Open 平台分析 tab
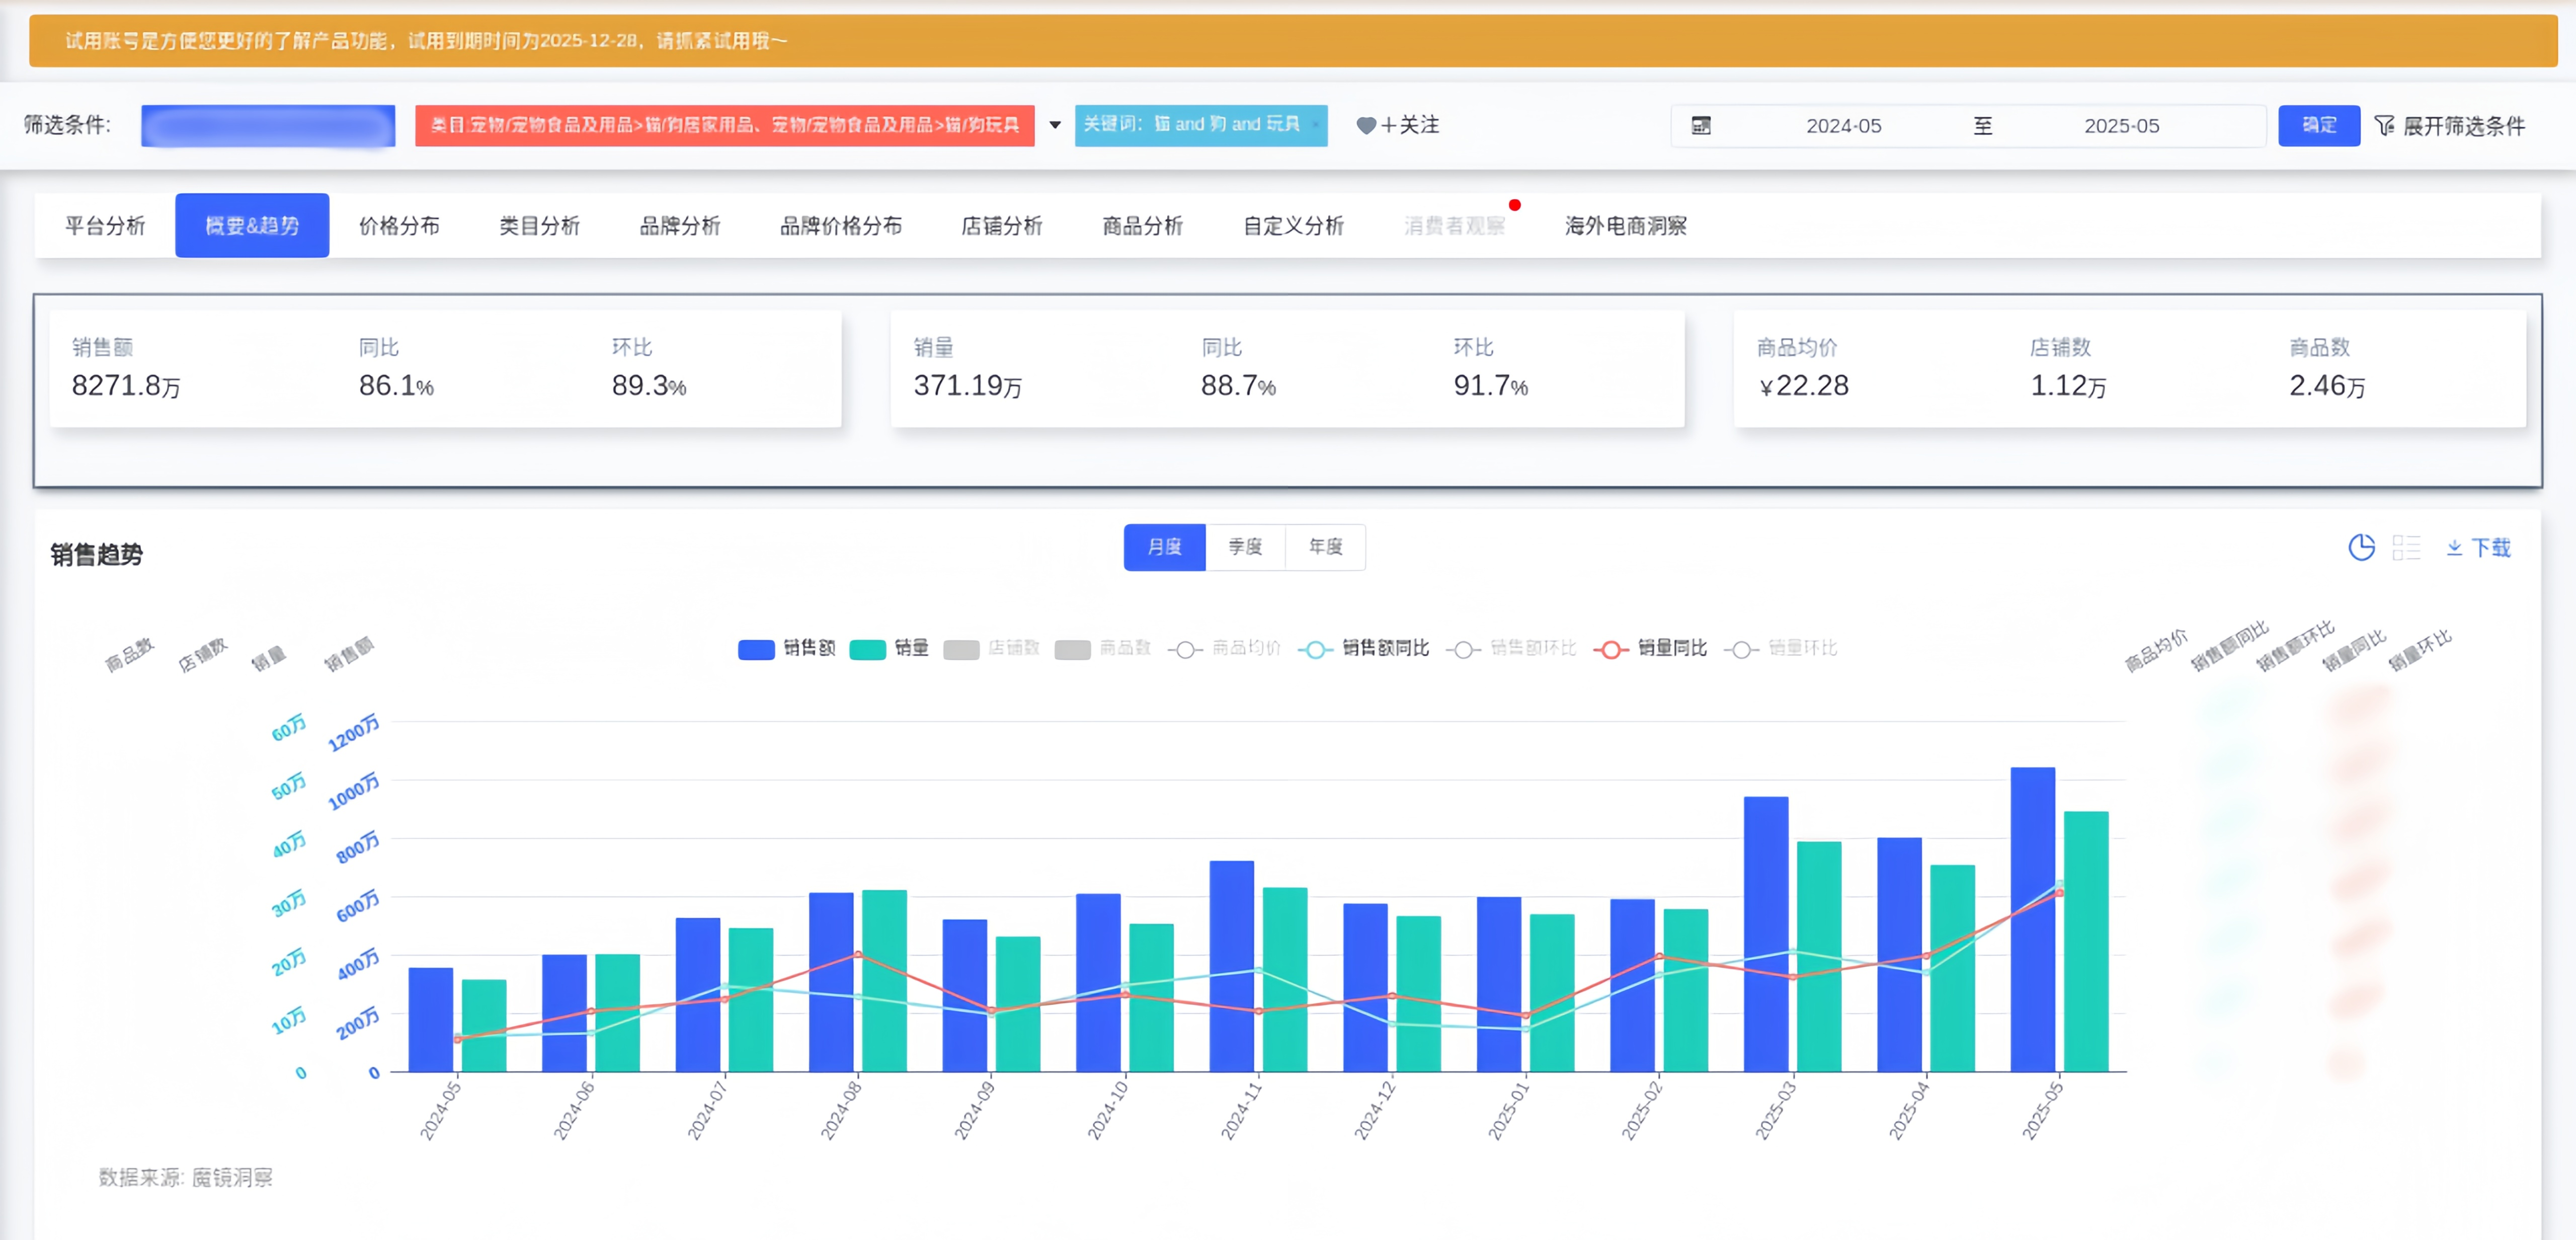The image size is (2576, 1240). click(105, 226)
